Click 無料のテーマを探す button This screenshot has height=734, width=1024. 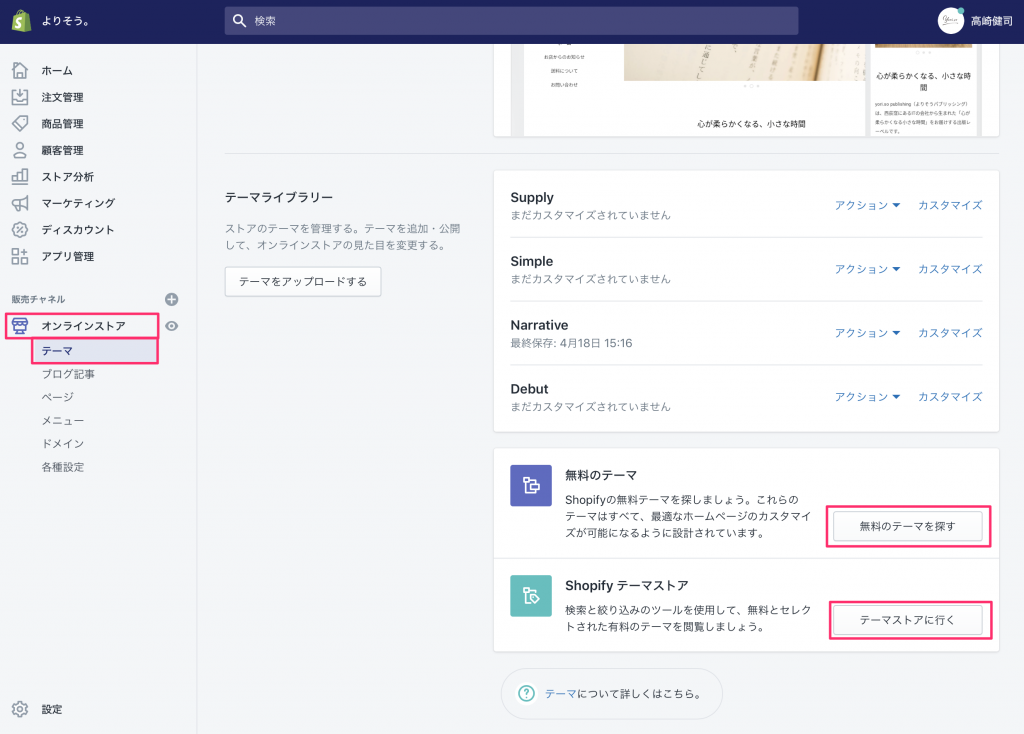(908, 526)
